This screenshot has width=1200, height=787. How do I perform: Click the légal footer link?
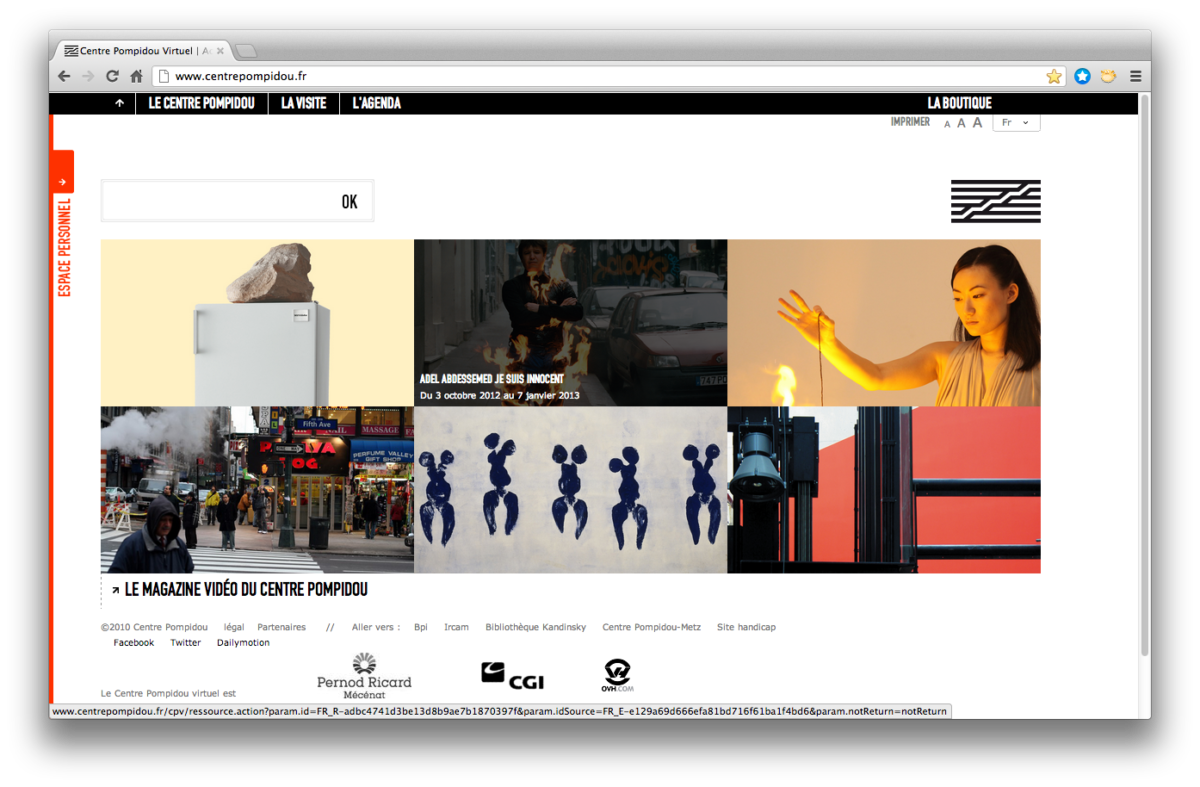234,628
